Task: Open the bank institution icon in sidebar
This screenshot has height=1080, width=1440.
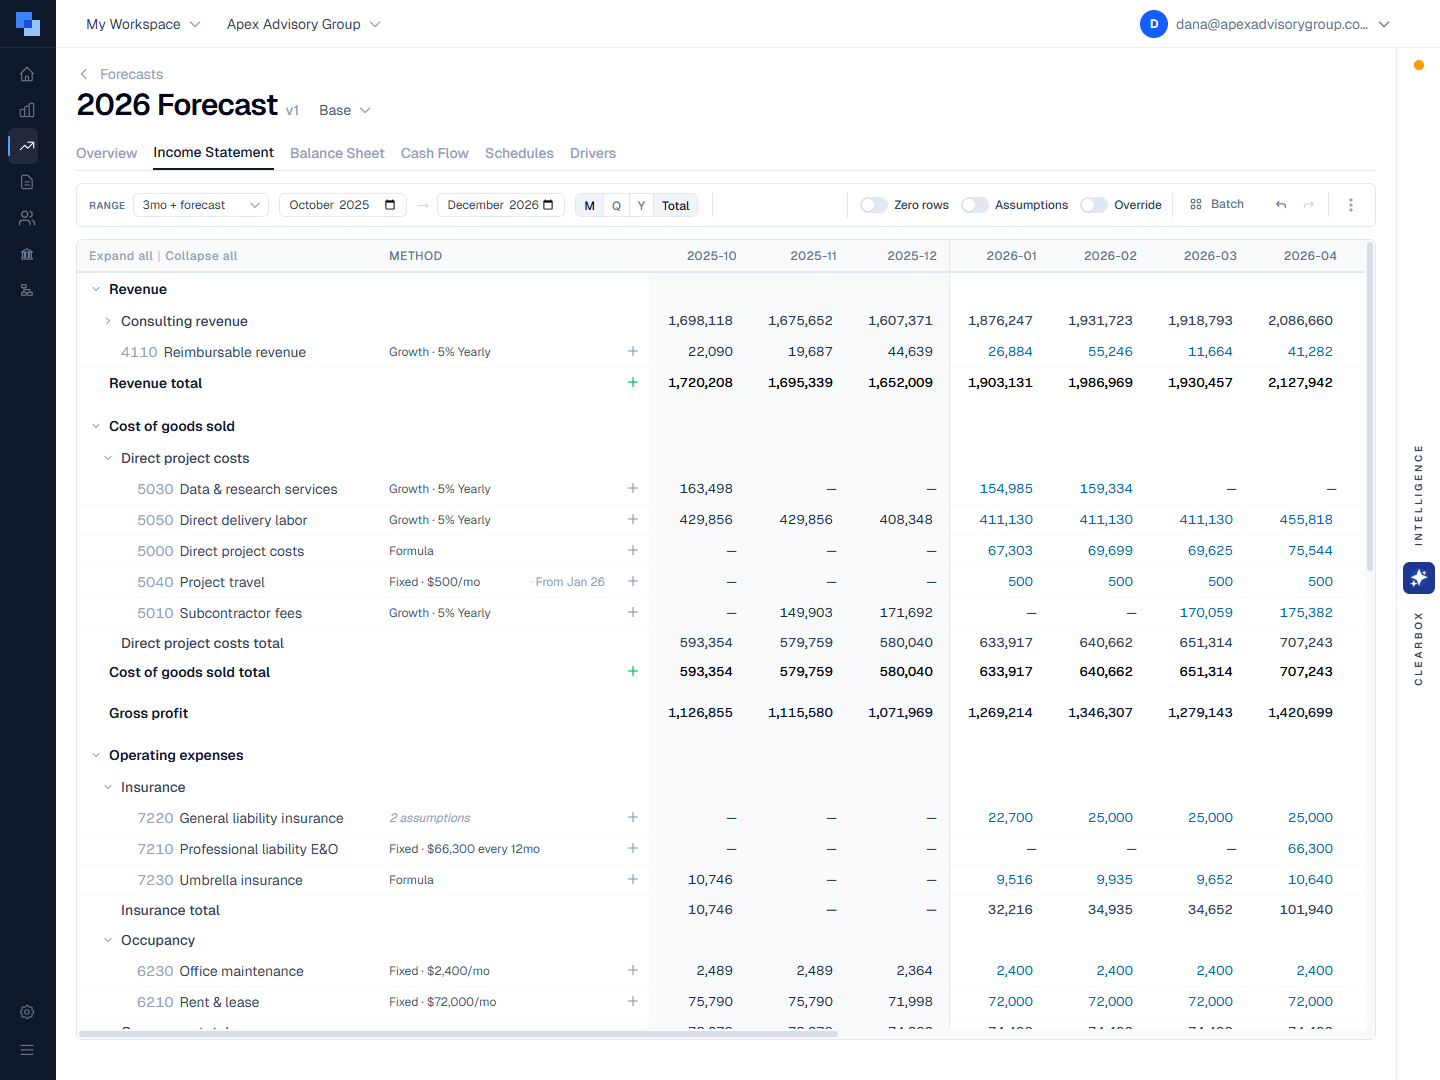Action: [27, 254]
